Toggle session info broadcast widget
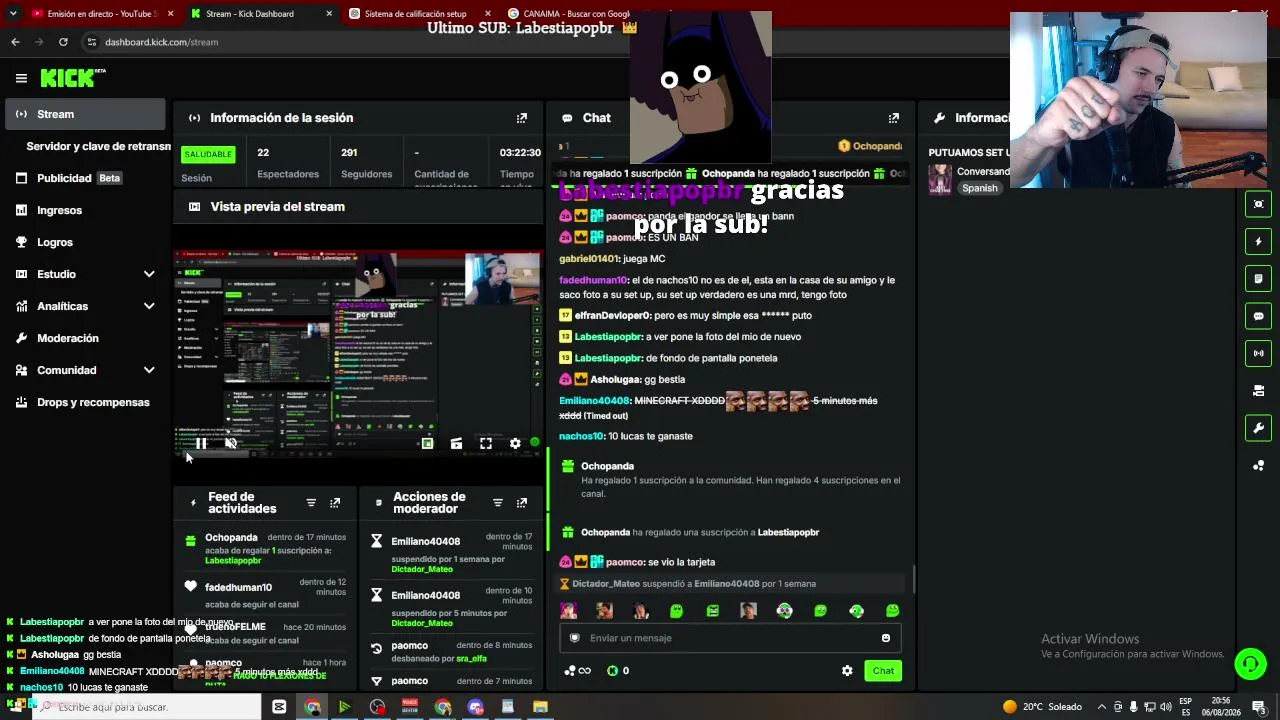 click(x=1258, y=353)
